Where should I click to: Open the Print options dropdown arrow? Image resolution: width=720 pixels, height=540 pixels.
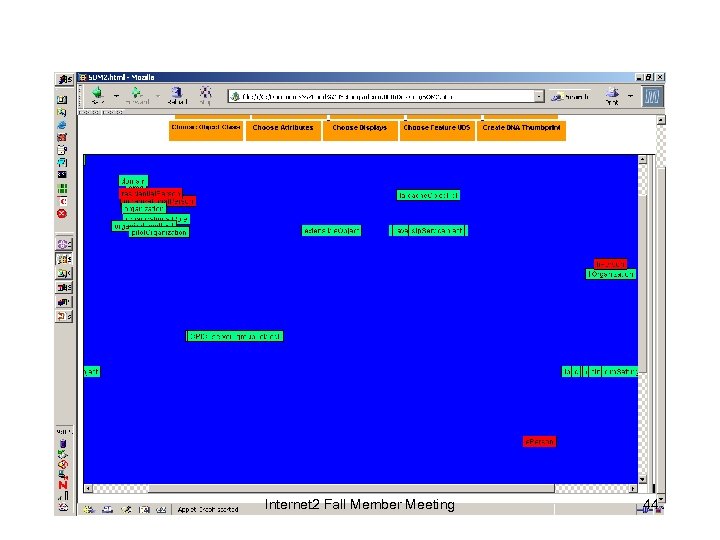pos(630,96)
